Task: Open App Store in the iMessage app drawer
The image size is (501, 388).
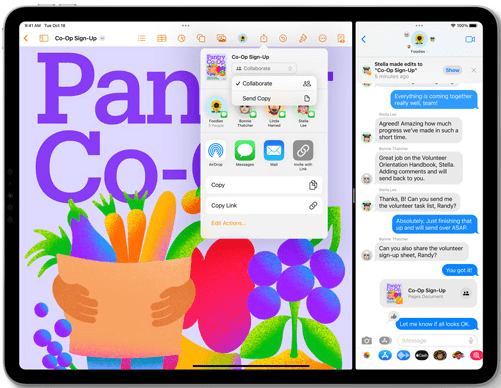Action: pos(385,356)
